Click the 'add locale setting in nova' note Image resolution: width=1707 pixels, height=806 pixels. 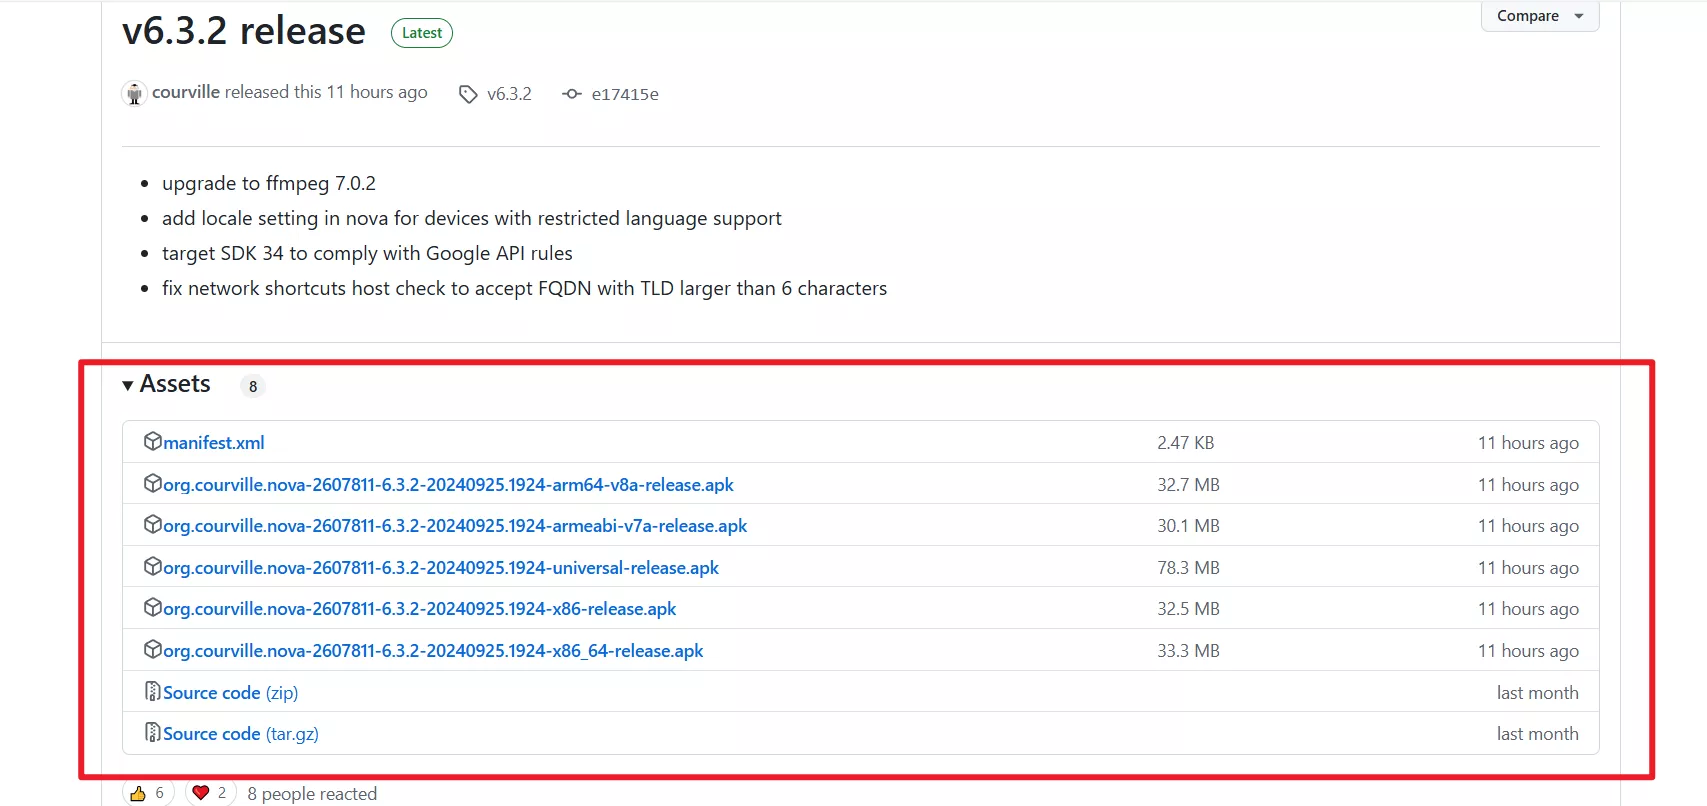point(472,218)
